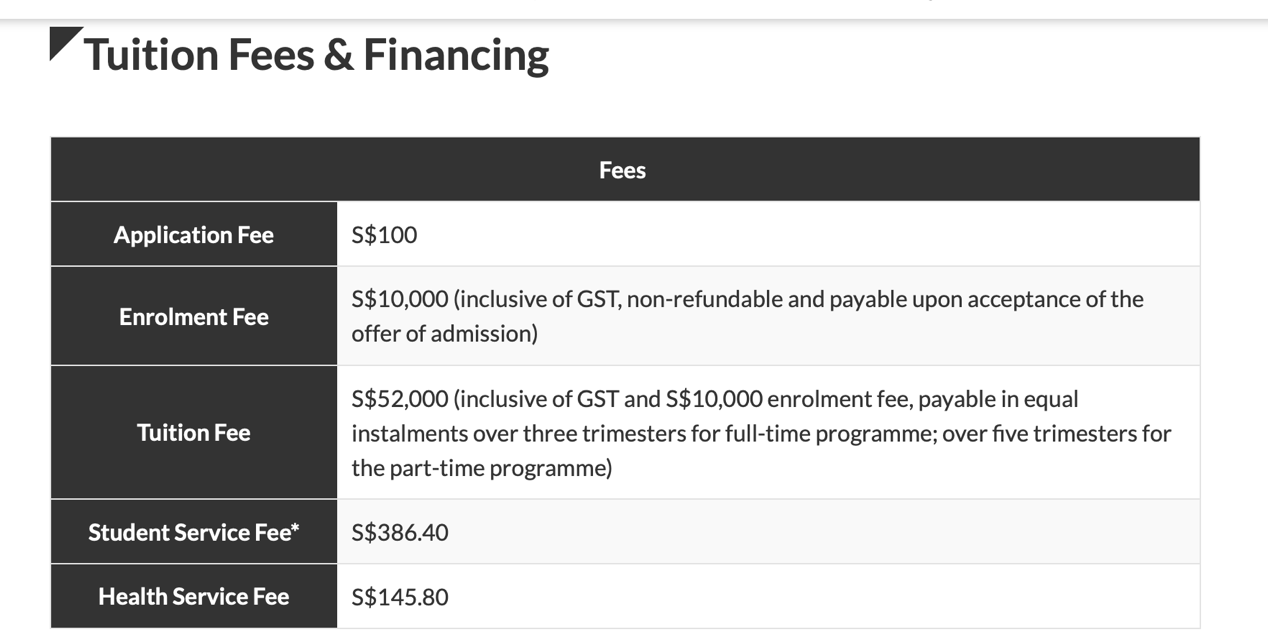The width and height of the screenshot is (1268, 630).
Task: Click the S$52,000 tuition fee description
Action: [x=761, y=433]
